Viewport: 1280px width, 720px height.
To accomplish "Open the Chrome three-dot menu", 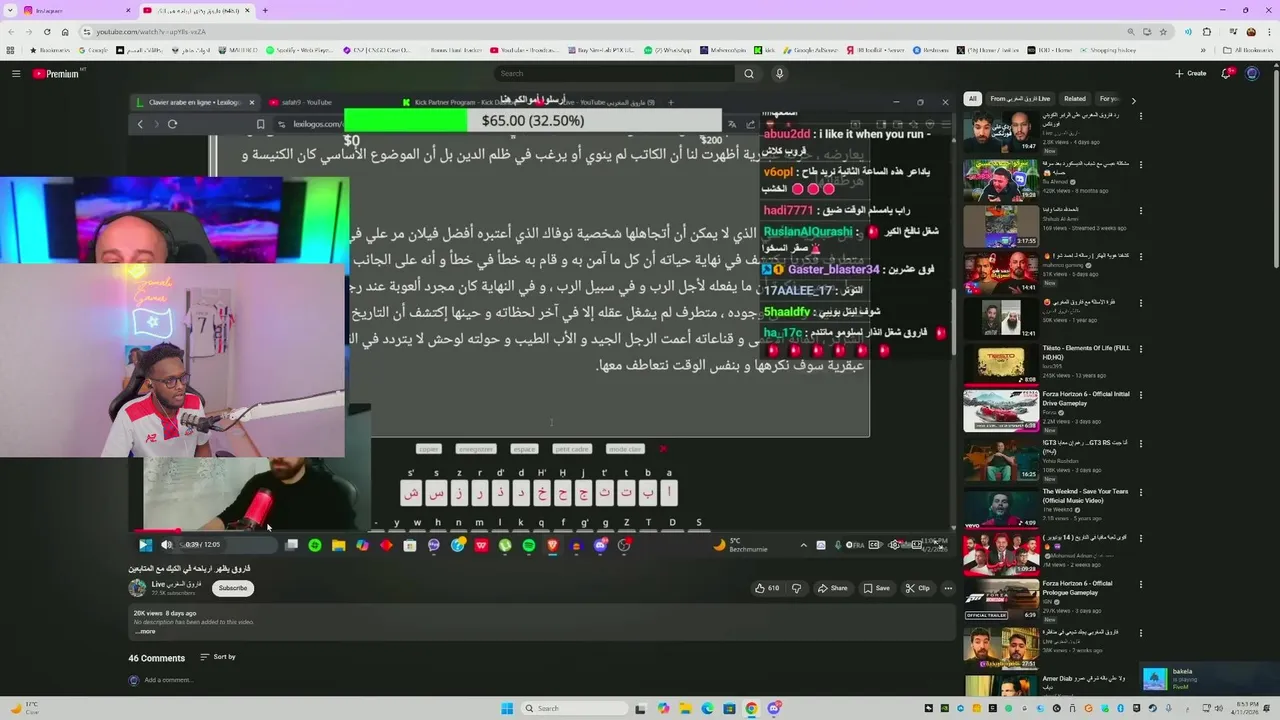I will coord(1267,32).
